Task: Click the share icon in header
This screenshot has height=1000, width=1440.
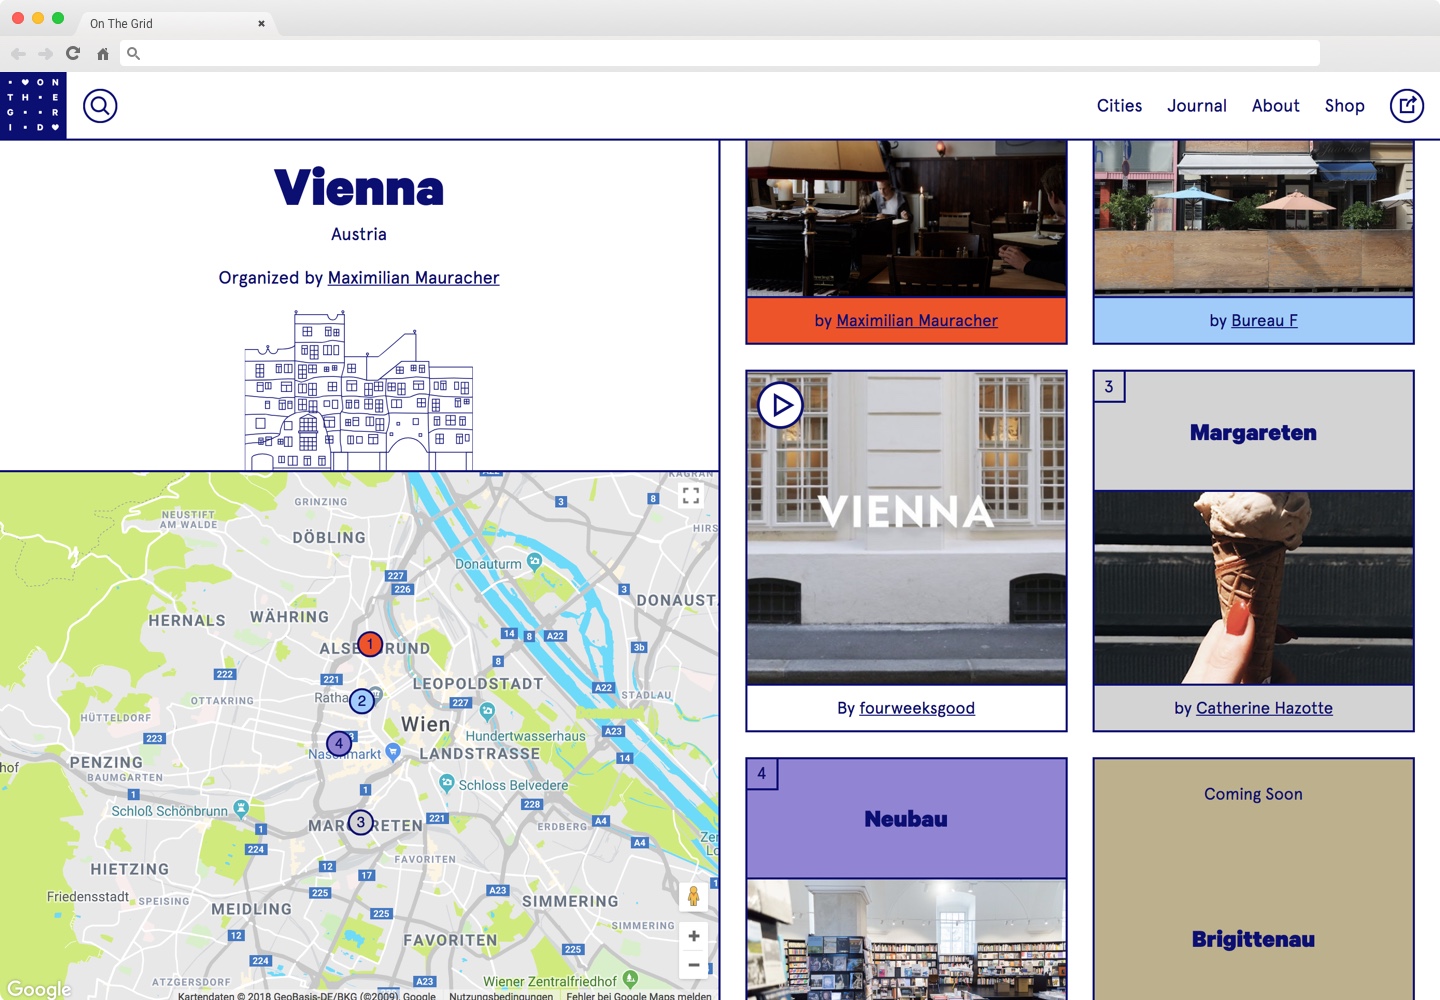Action: coord(1406,105)
